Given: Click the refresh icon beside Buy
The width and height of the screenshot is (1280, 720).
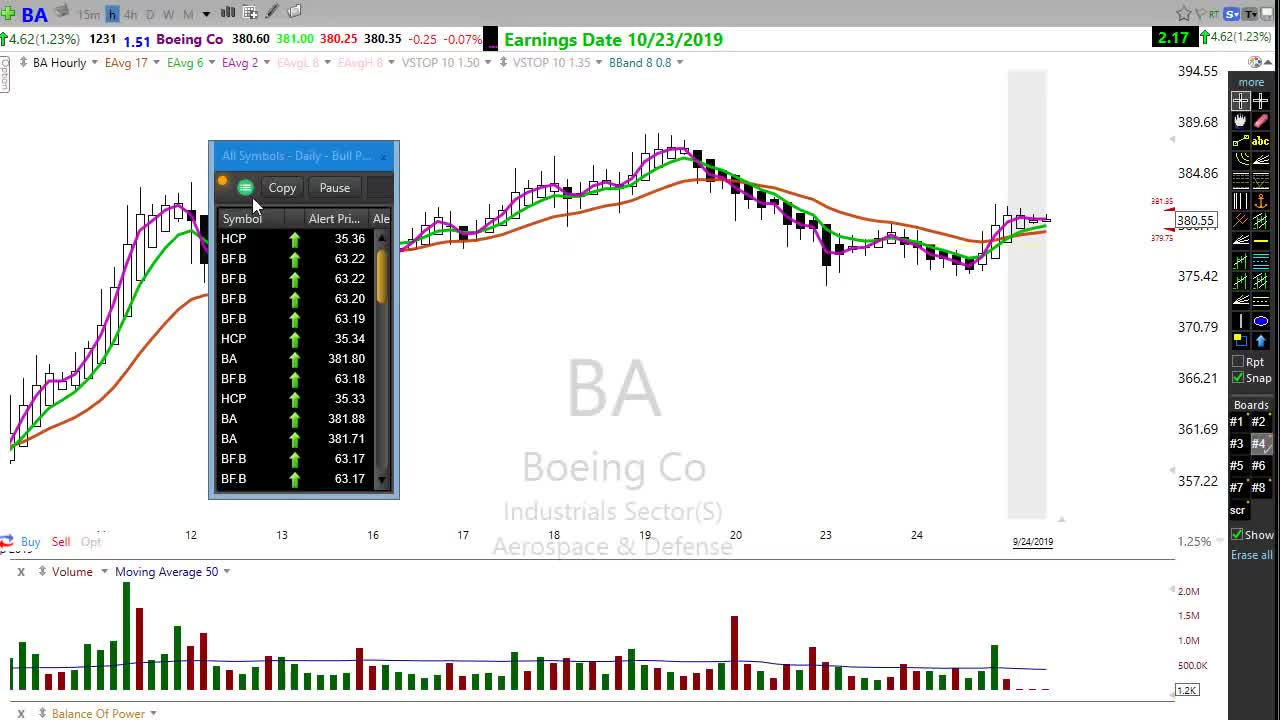Looking at the screenshot, I should (7, 541).
